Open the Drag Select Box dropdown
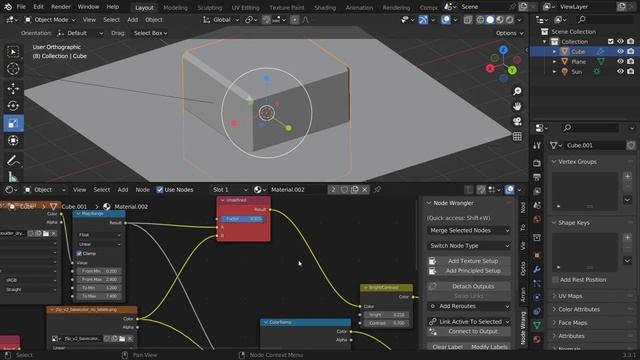The width and height of the screenshot is (640, 360). click(x=150, y=33)
